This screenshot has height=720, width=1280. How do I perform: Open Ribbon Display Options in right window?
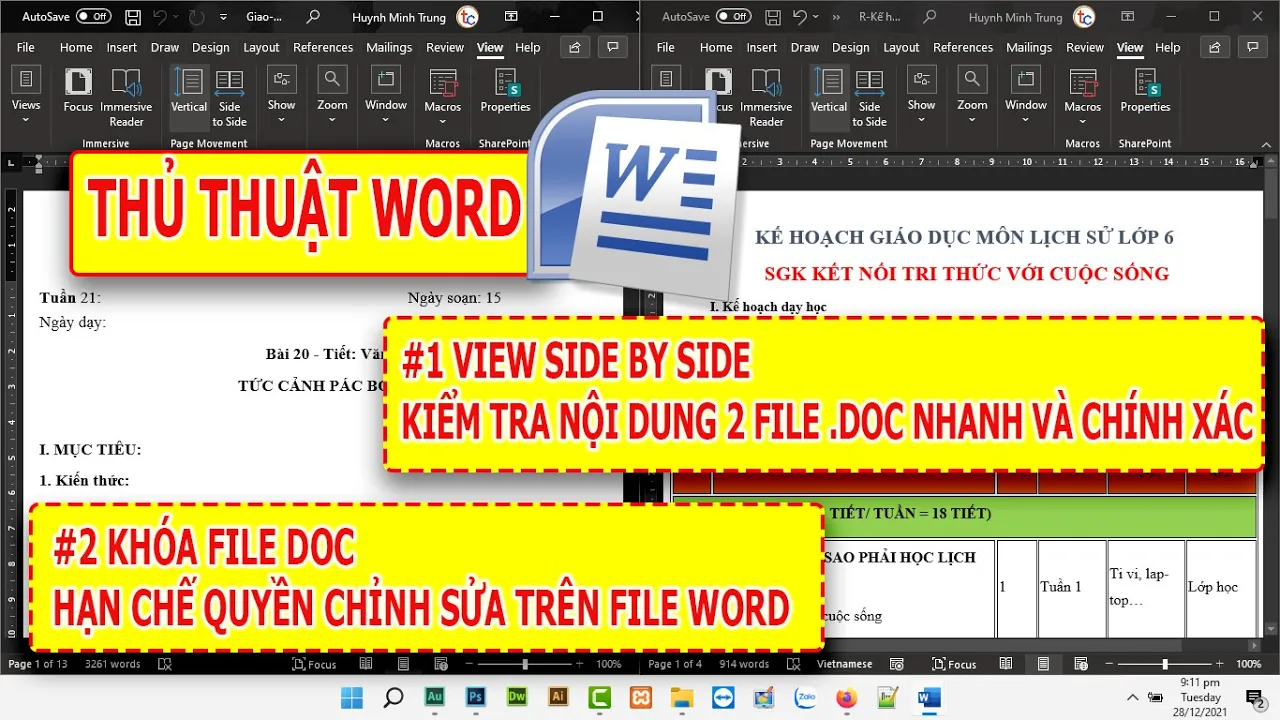point(1126,17)
